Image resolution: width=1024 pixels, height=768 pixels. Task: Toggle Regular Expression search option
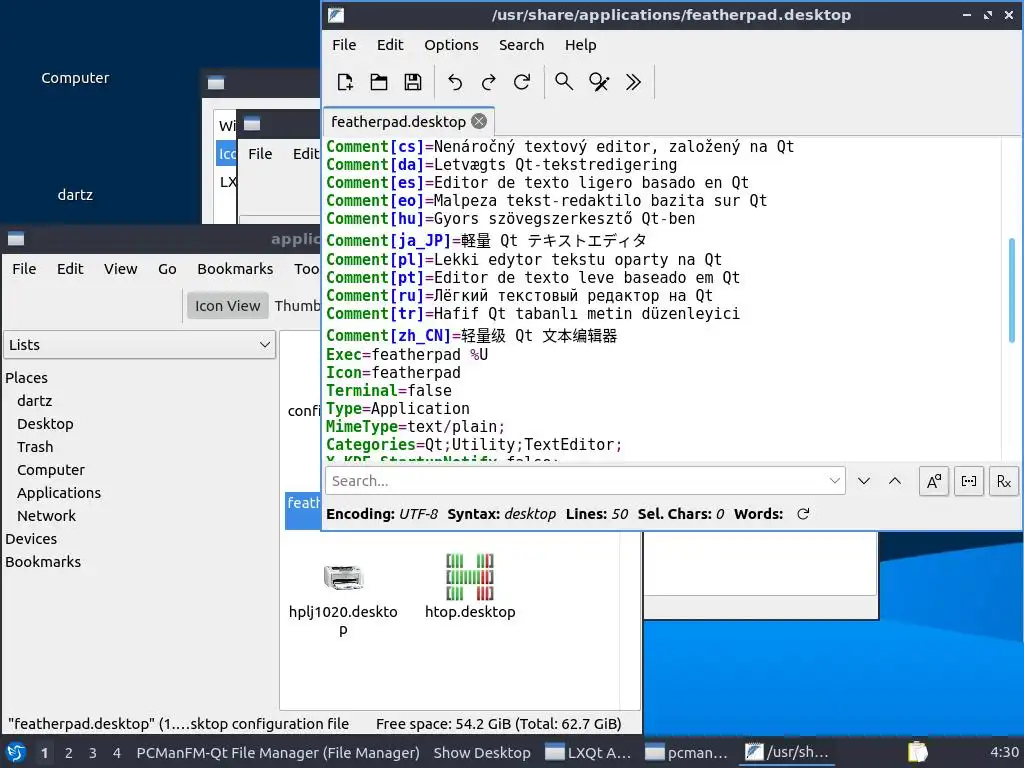(1004, 481)
